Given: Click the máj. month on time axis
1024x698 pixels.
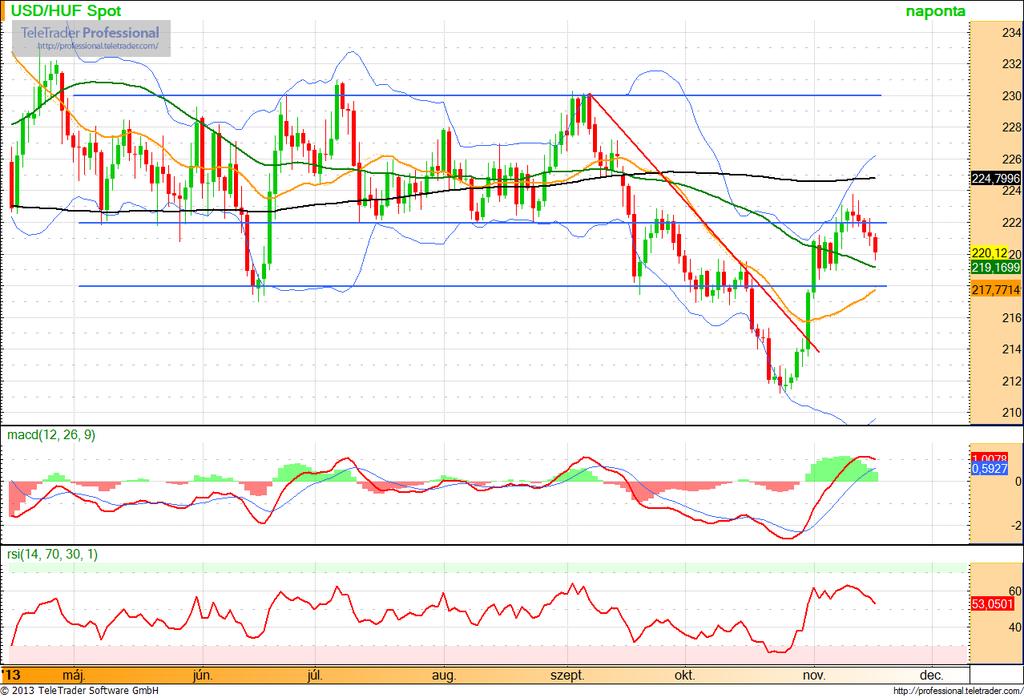Looking at the screenshot, I should (74, 675).
